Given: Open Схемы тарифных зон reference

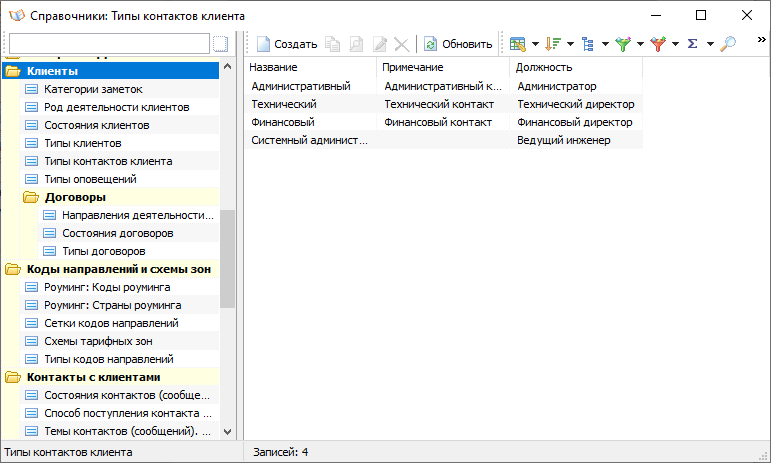Looking at the screenshot, I should pos(98,341).
